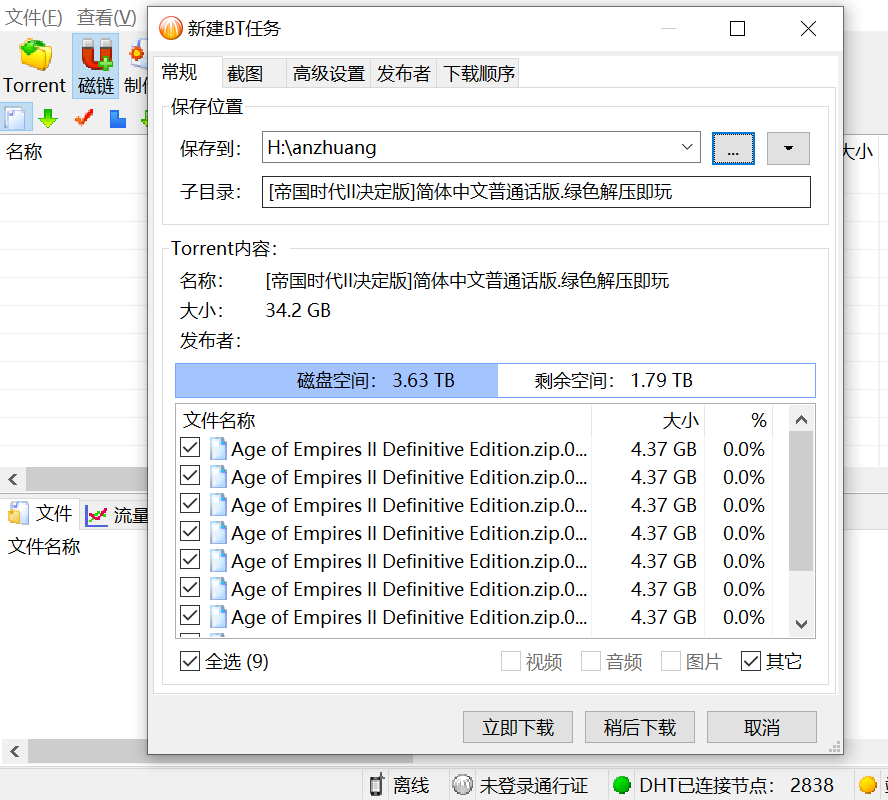This screenshot has height=800, width=888.
Task: Click the task list horizontal scrollbar track
Action: [88, 480]
